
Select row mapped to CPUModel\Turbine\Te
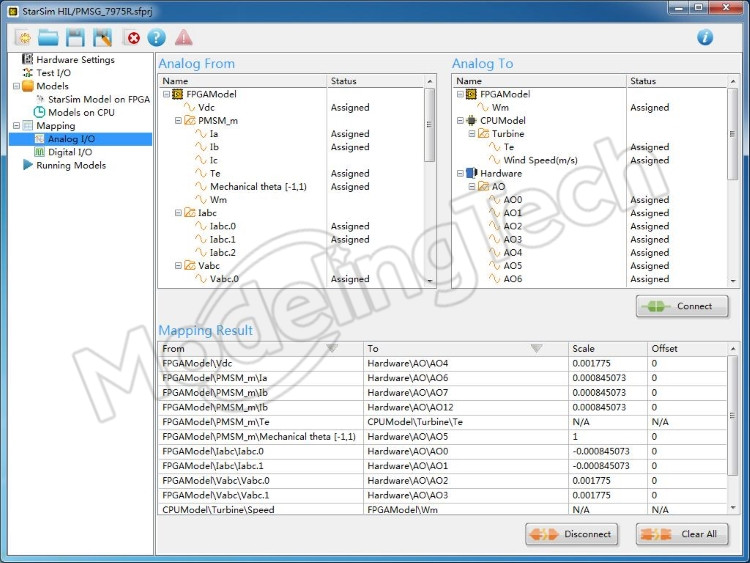pos(442,422)
